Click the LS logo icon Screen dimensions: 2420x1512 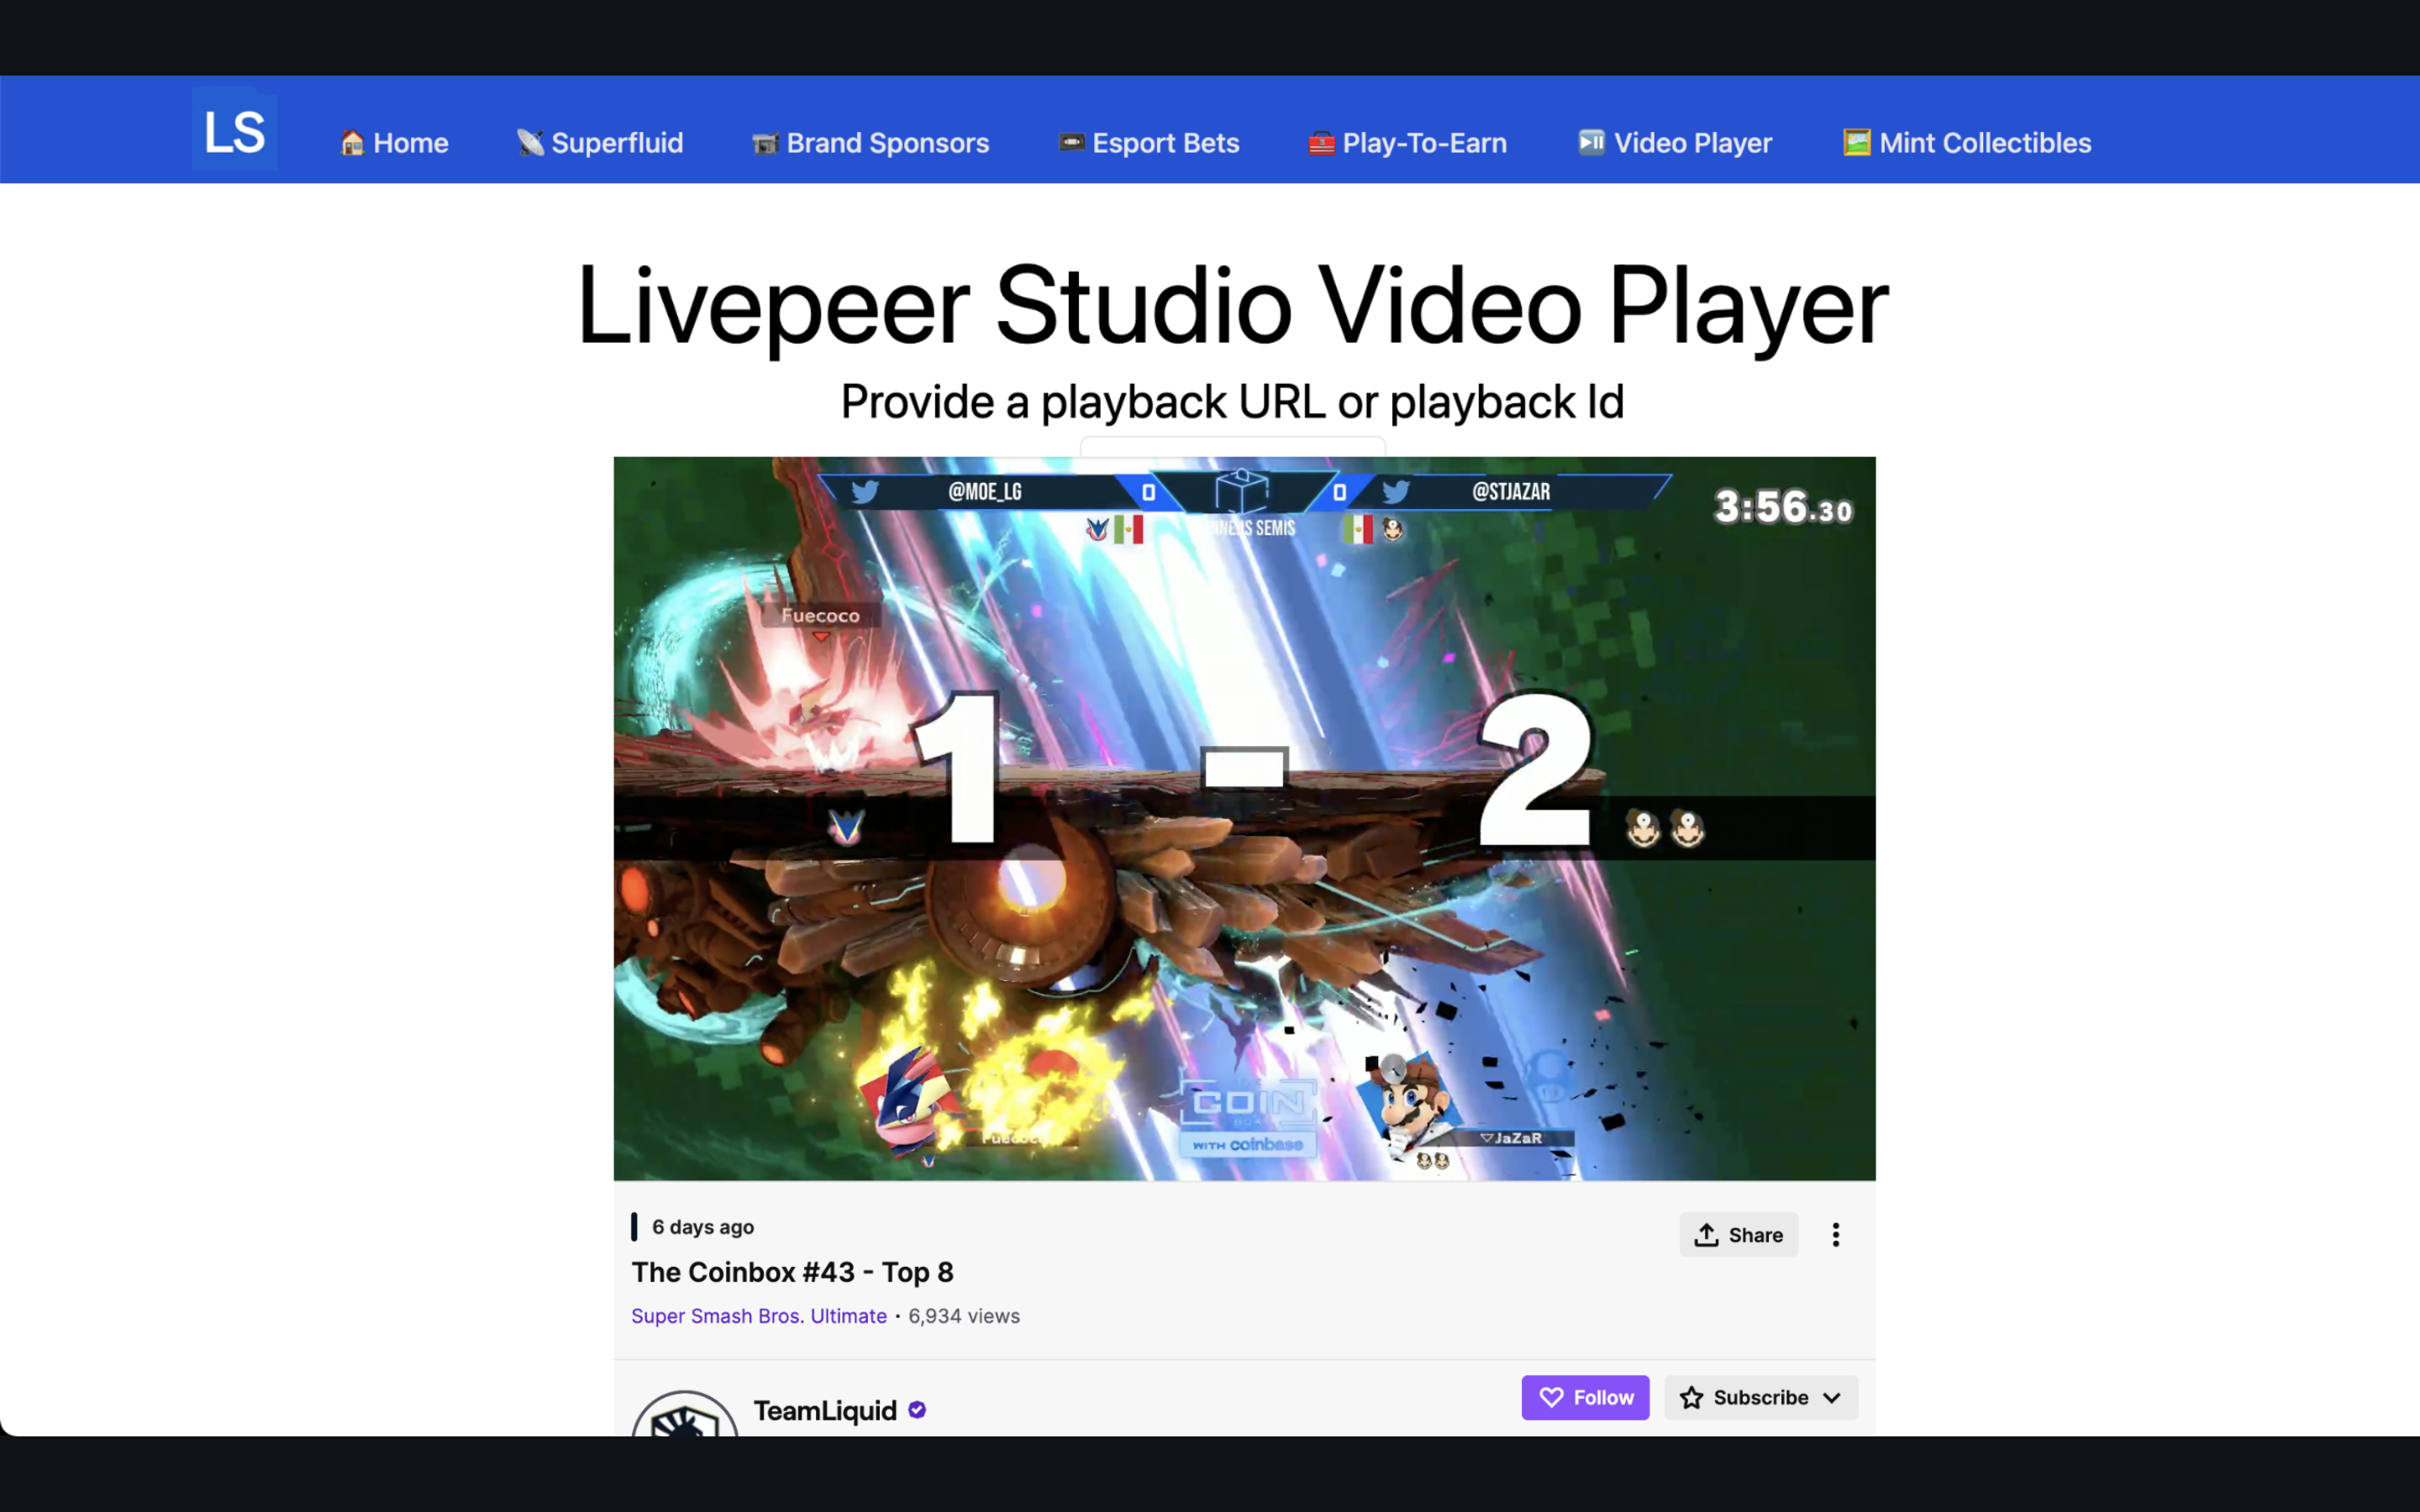point(234,130)
